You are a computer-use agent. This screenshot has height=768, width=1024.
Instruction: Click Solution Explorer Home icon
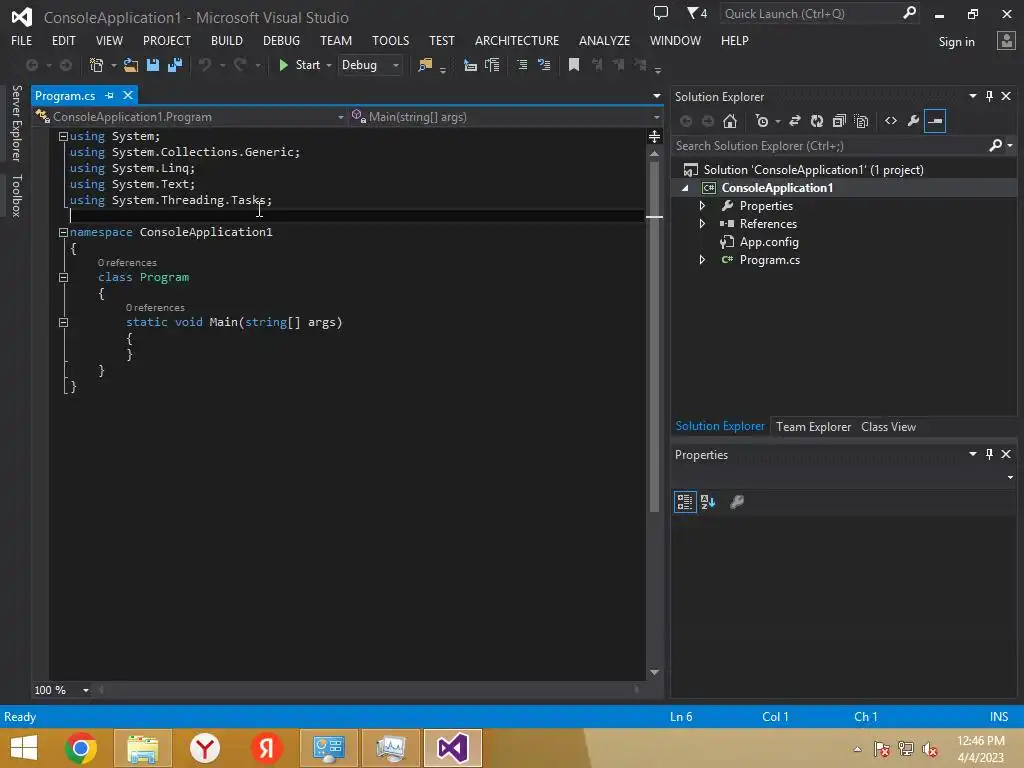click(x=730, y=121)
